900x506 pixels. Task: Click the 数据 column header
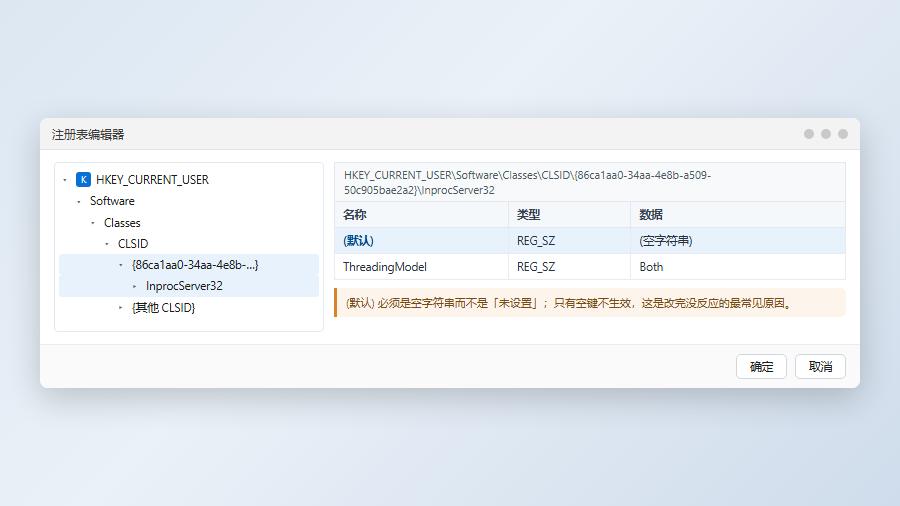pos(738,215)
